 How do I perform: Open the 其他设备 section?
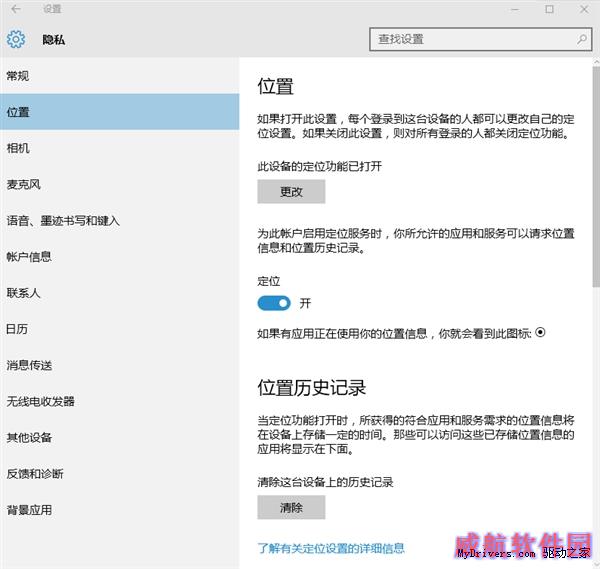coord(119,437)
